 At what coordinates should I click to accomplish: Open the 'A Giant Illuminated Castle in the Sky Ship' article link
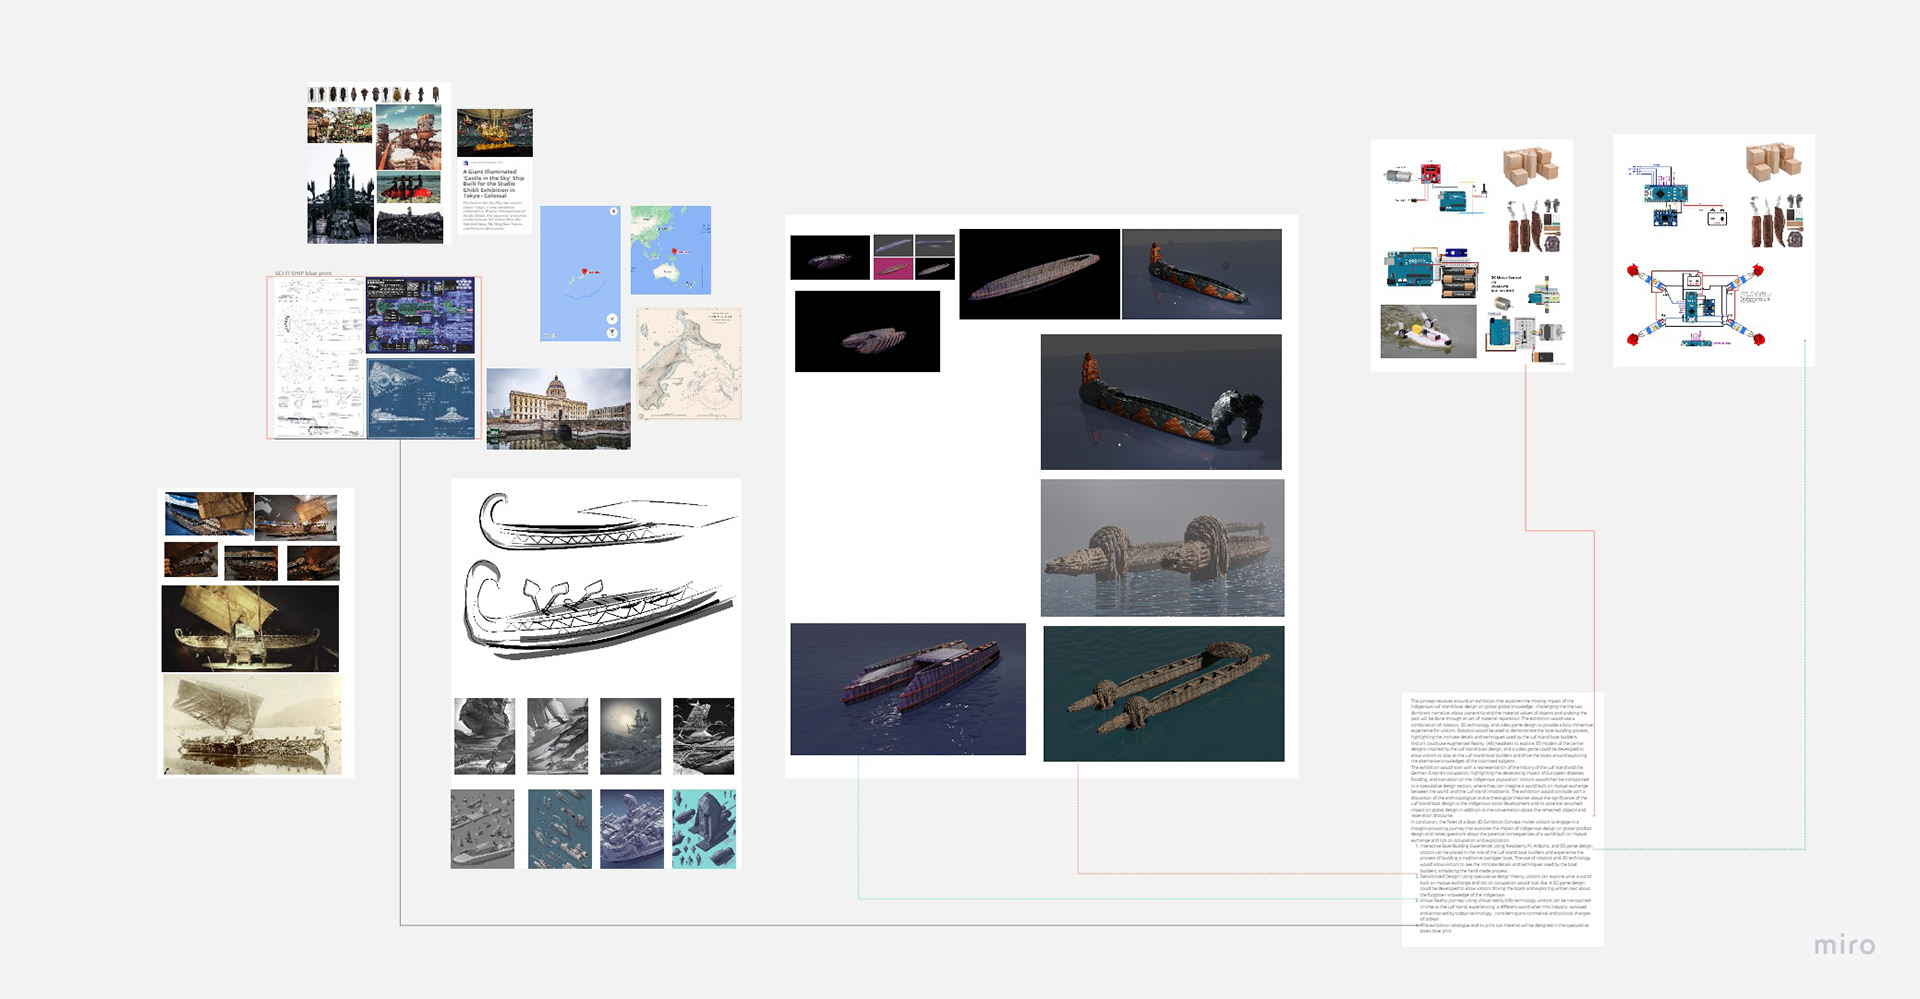493,184
